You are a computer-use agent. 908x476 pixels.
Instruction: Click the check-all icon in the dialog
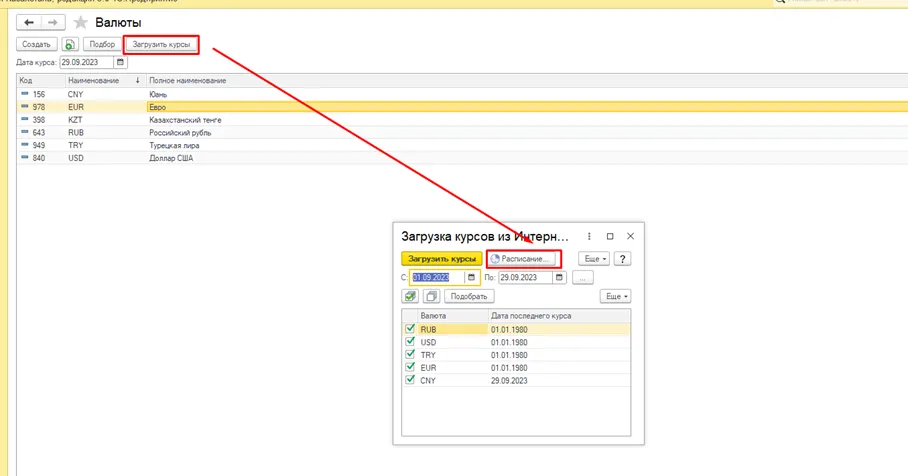coord(410,296)
